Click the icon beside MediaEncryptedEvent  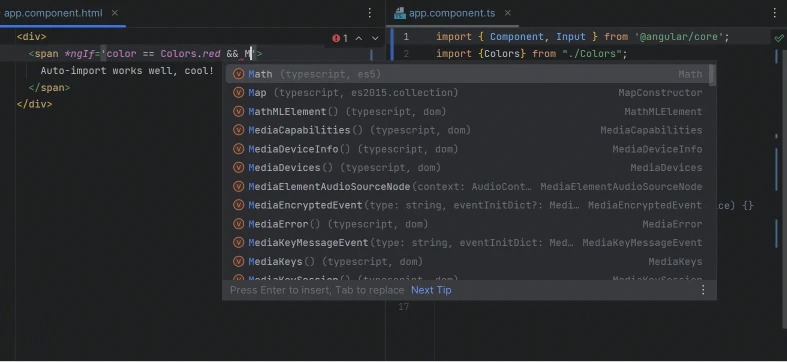tap(238, 205)
